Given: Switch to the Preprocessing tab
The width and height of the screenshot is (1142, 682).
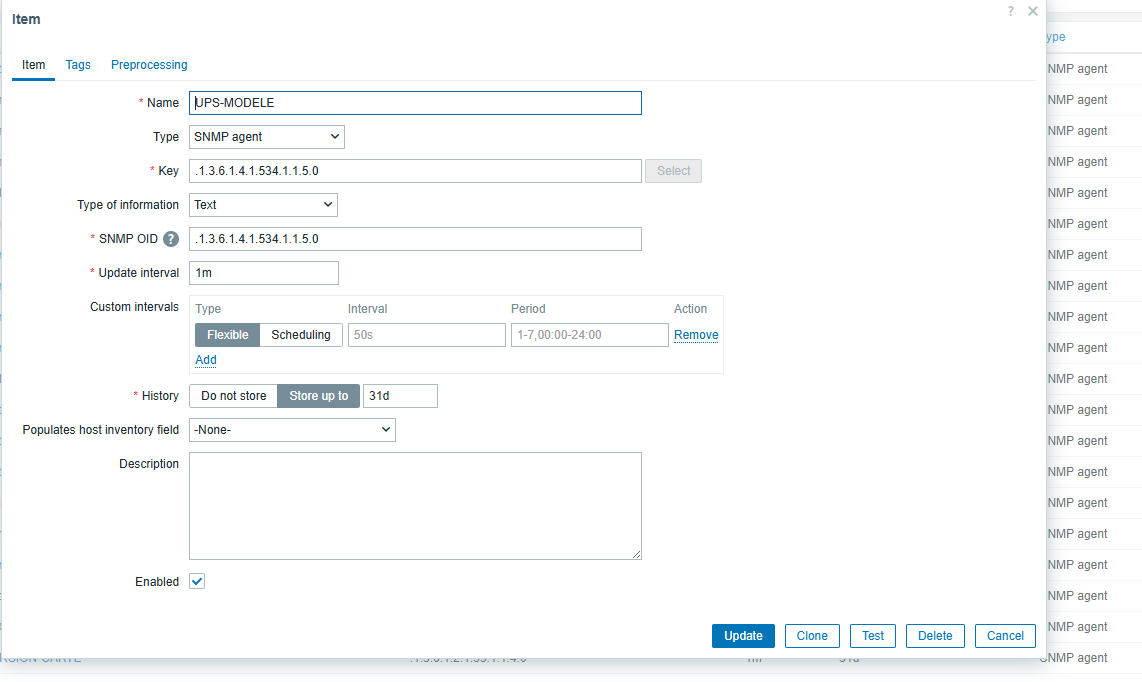Looking at the screenshot, I should [x=149, y=65].
